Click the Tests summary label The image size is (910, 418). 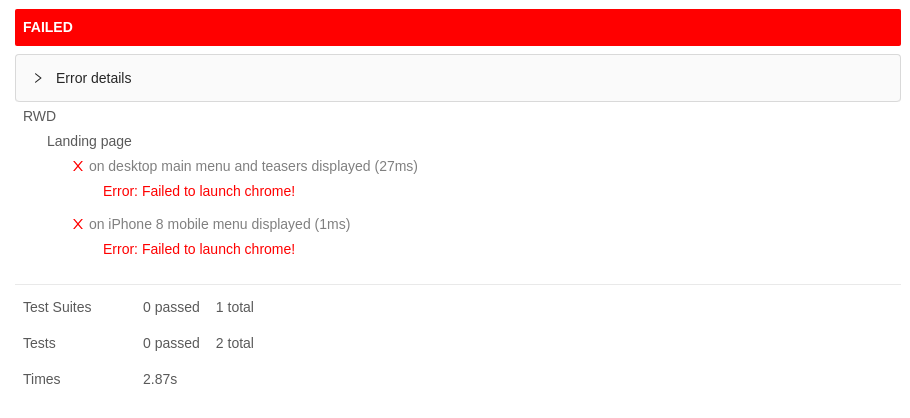click(39, 343)
